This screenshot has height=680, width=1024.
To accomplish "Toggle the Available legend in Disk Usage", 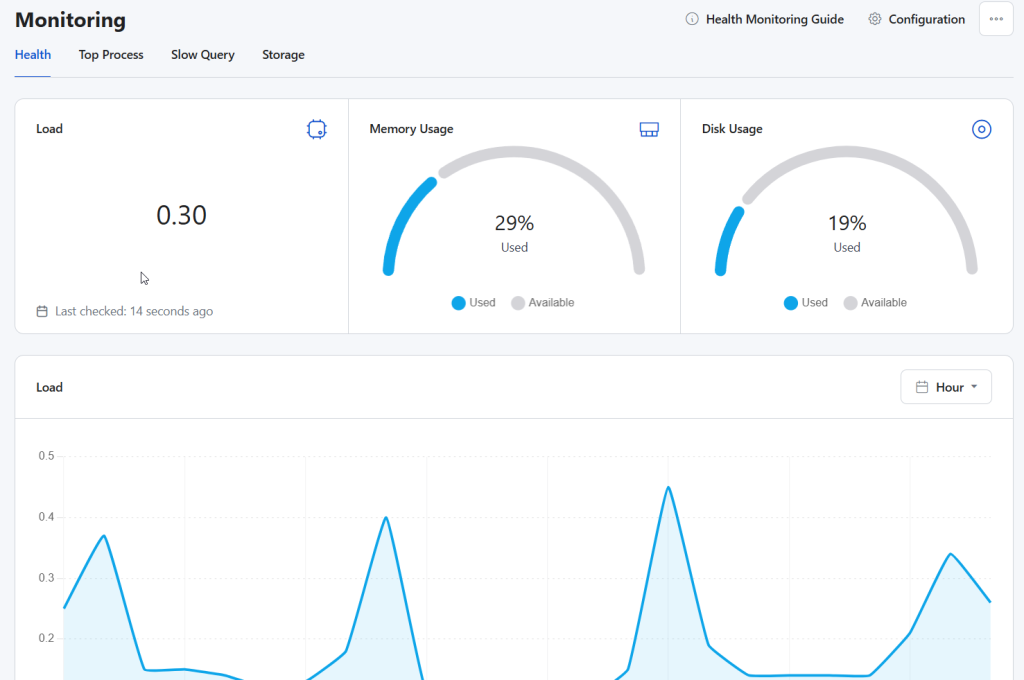I will click(875, 303).
